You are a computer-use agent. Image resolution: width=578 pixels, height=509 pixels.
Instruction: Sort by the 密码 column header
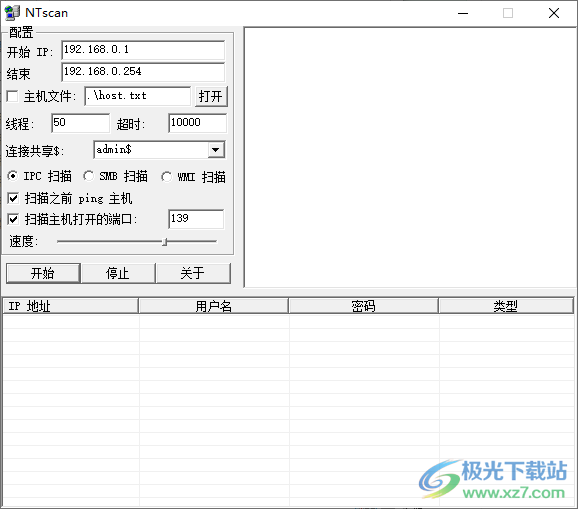(x=363, y=306)
